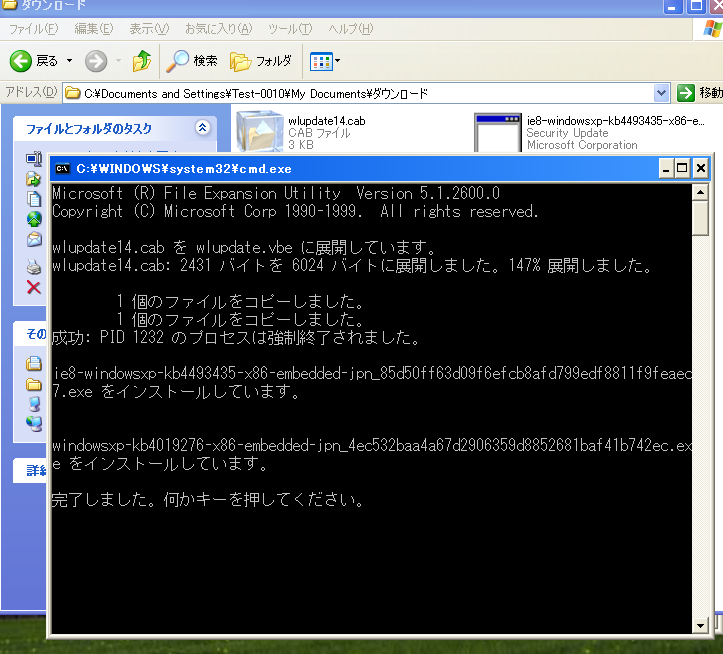Click the copy file task icon
723x654 pixels.
click(x=34, y=199)
